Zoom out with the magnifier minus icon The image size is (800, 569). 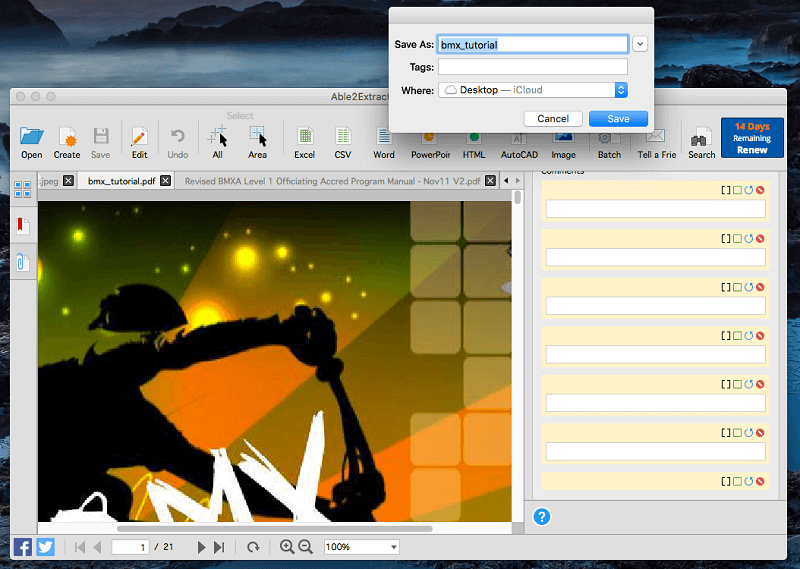306,547
